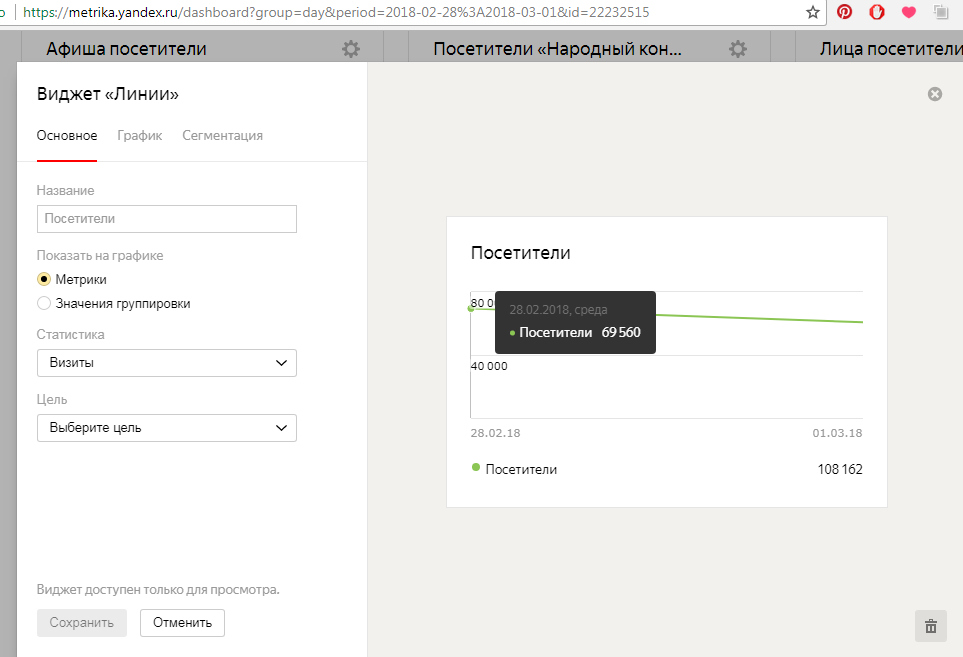Open the Pinterest extension icon
Viewport: 963px width, 657px height.
[845, 12]
